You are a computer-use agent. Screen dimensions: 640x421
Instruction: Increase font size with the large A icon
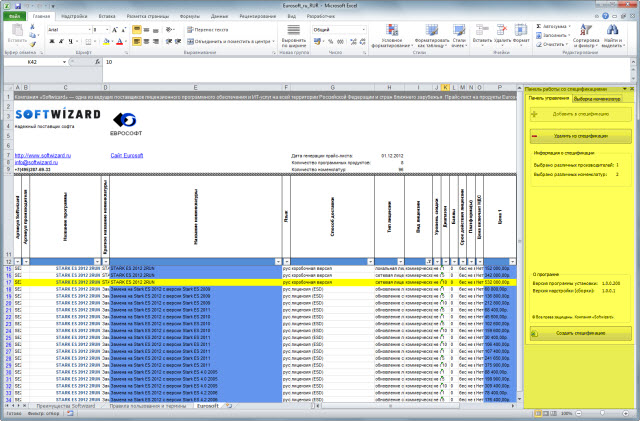coord(115,30)
